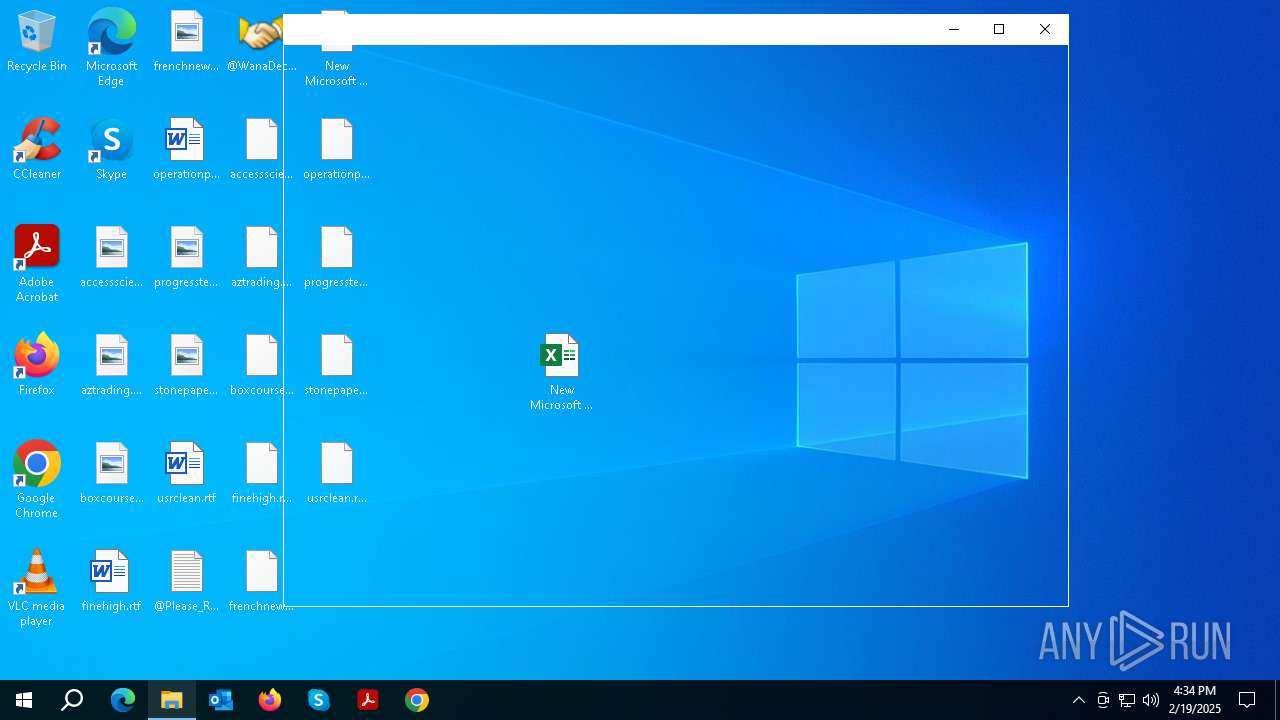Select the finehigh.rtf Word document icon
1280x720 pixels.
pos(111,581)
